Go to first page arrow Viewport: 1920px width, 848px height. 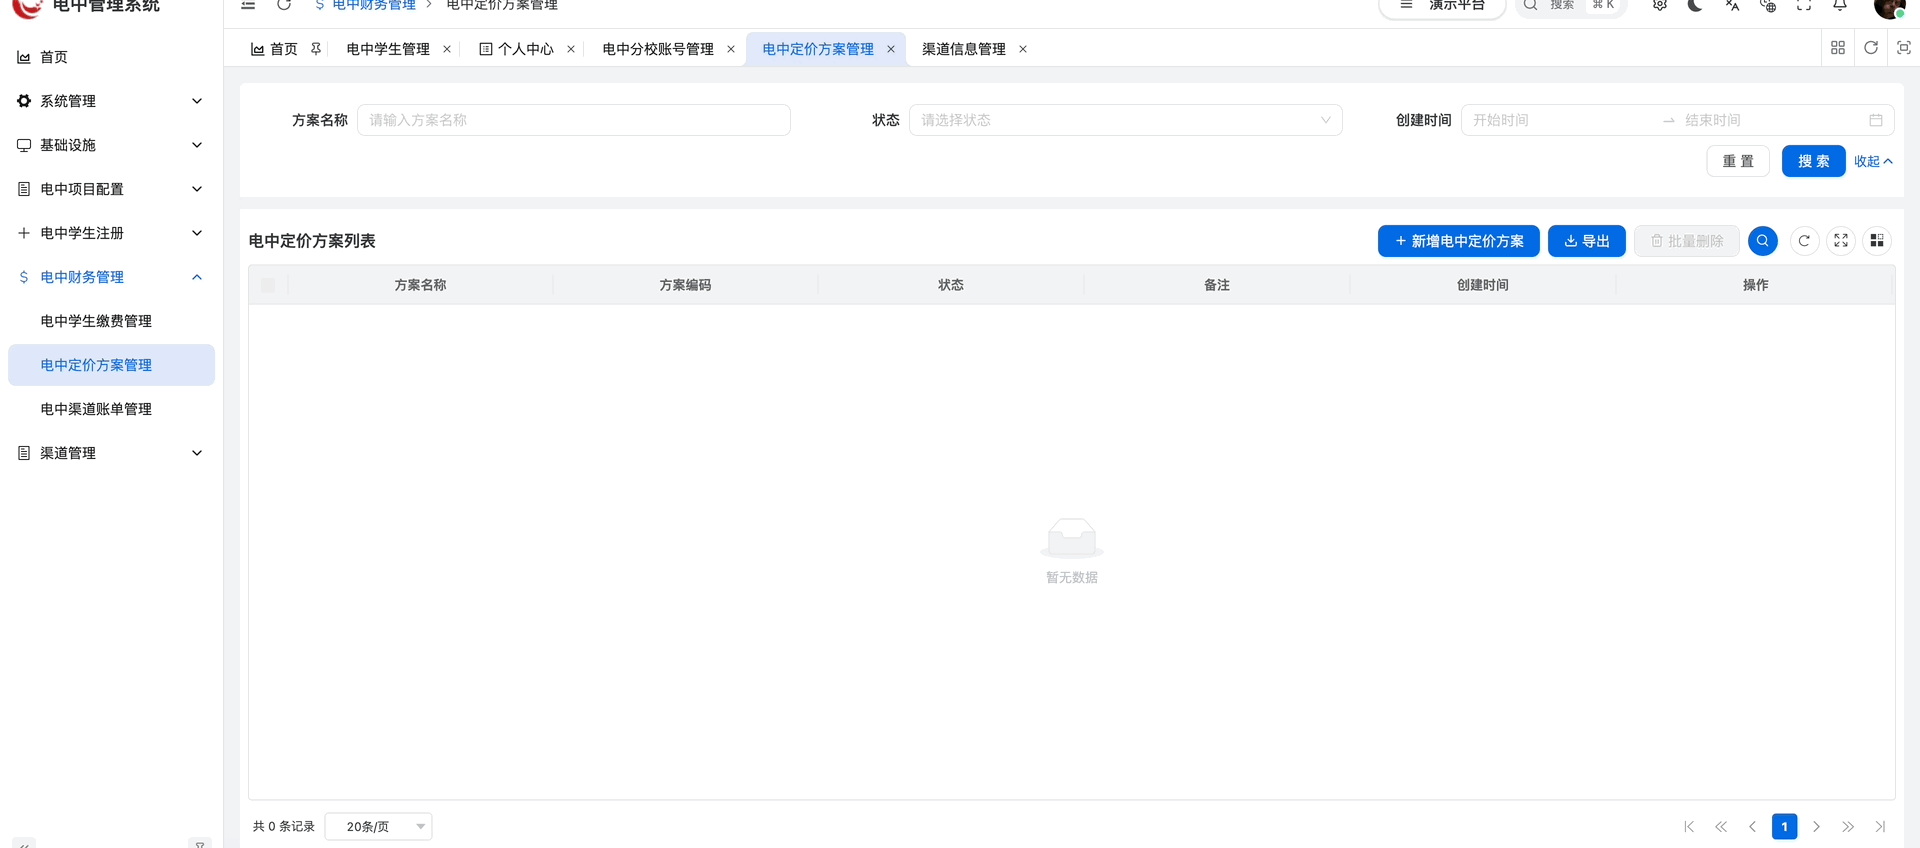pos(1689,827)
